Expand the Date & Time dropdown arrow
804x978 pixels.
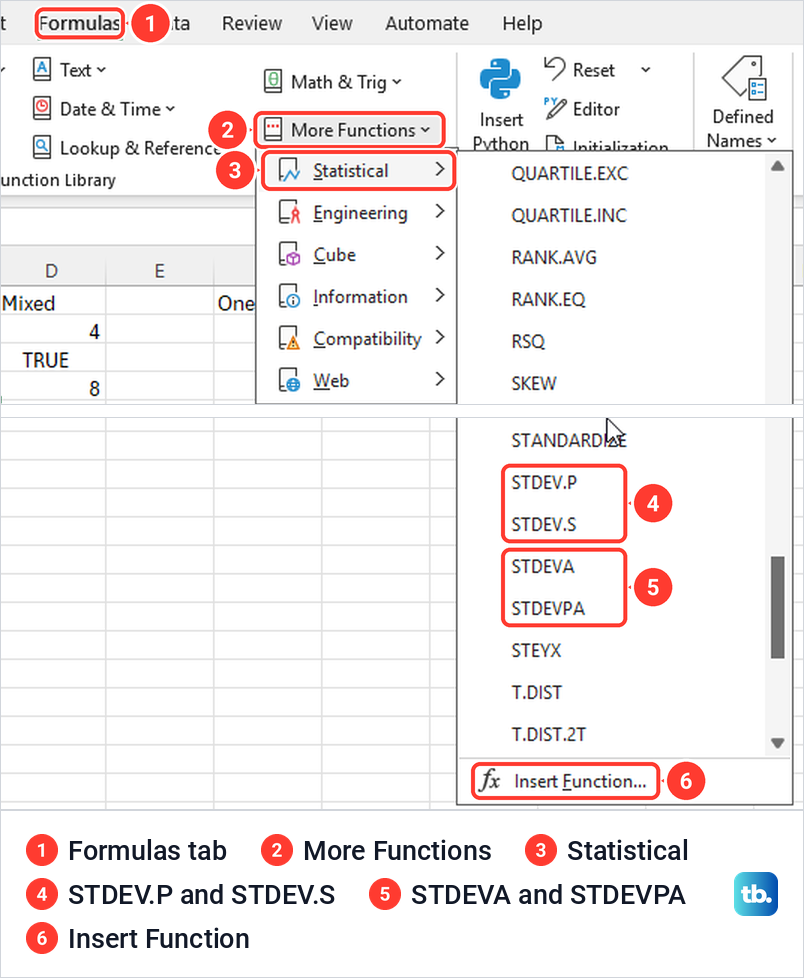pyautogui.click(x=170, y=109)
